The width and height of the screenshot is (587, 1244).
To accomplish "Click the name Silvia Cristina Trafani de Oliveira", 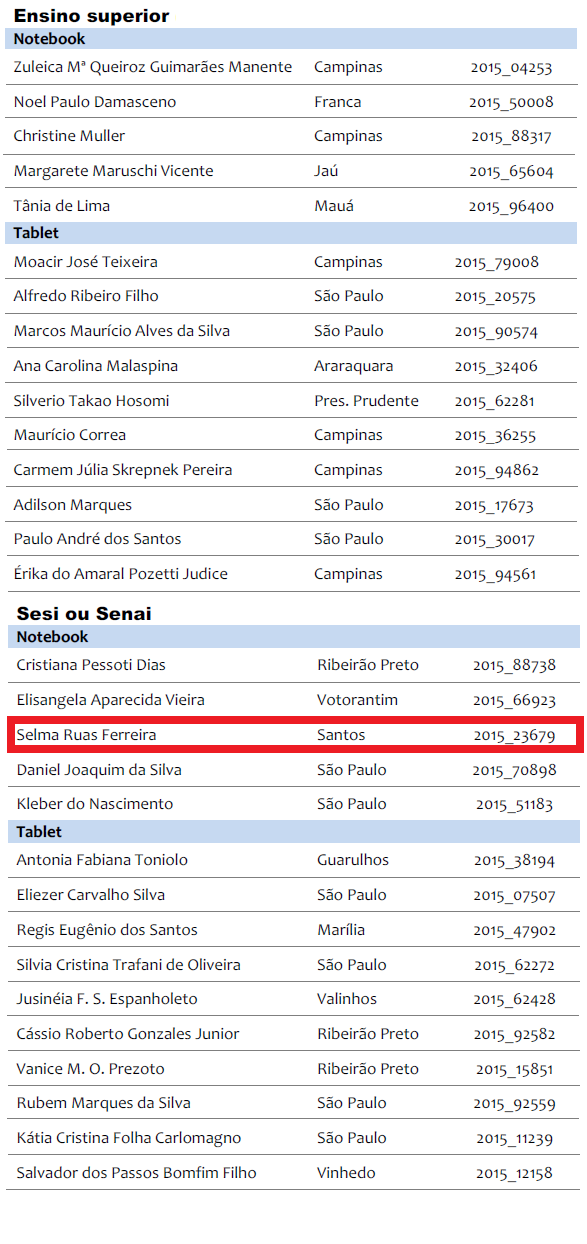I will pyautogui.click(x=129, y=965).
